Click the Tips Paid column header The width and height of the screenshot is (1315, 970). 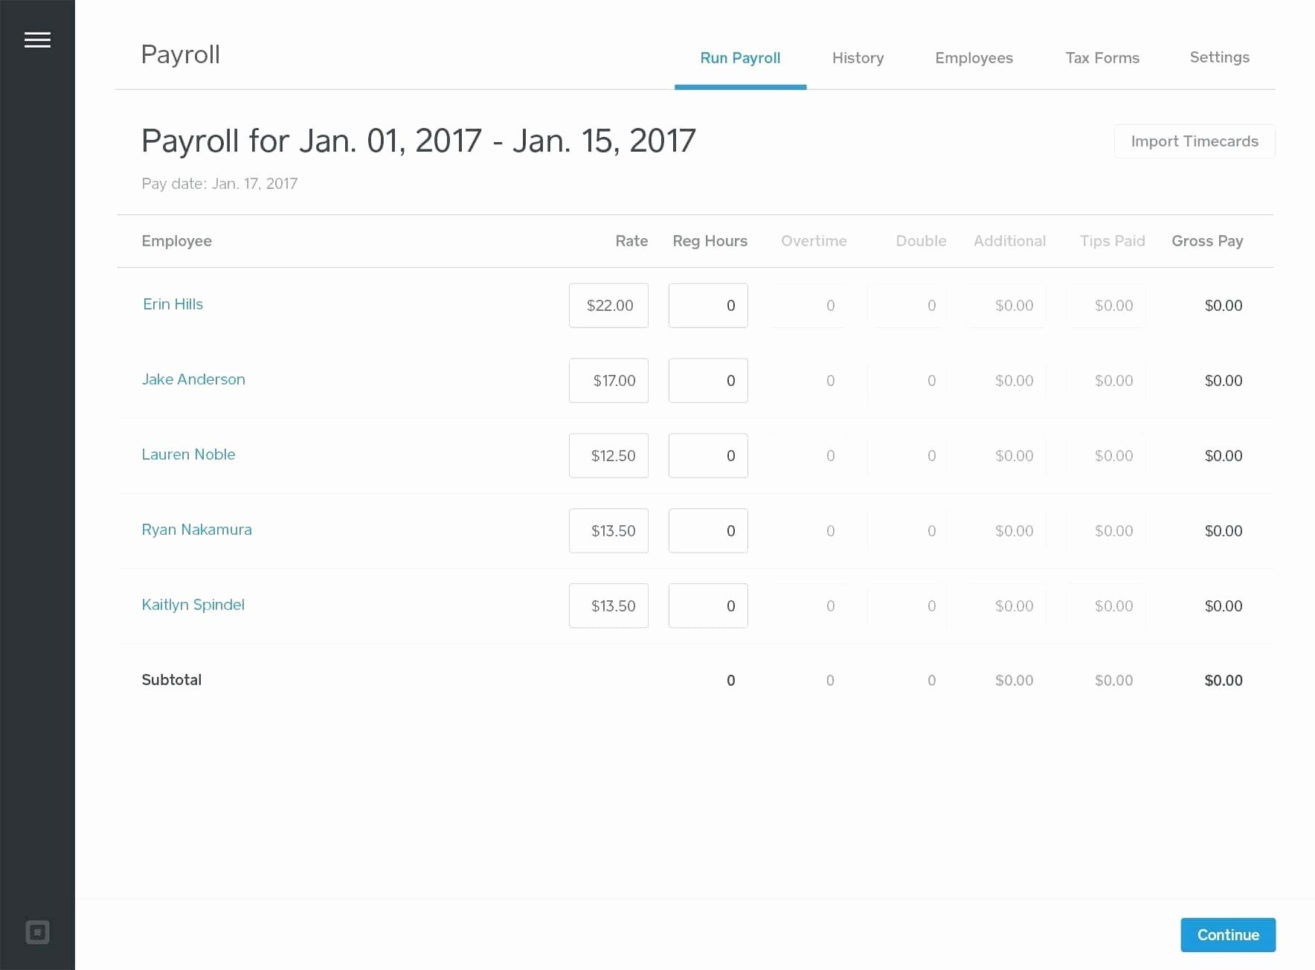[1112, 241]
